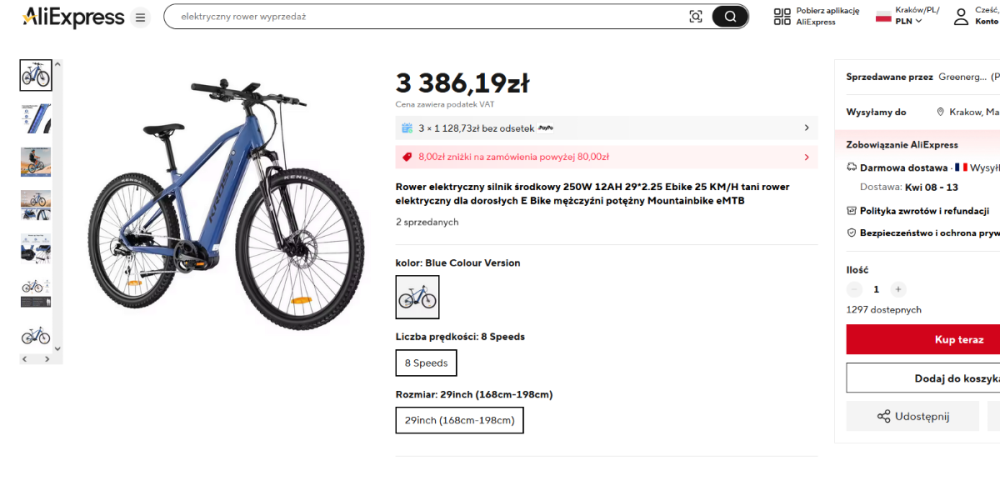Select the 8 Speeds option
The image size is (1000, 486).
(x=427, y=363)
